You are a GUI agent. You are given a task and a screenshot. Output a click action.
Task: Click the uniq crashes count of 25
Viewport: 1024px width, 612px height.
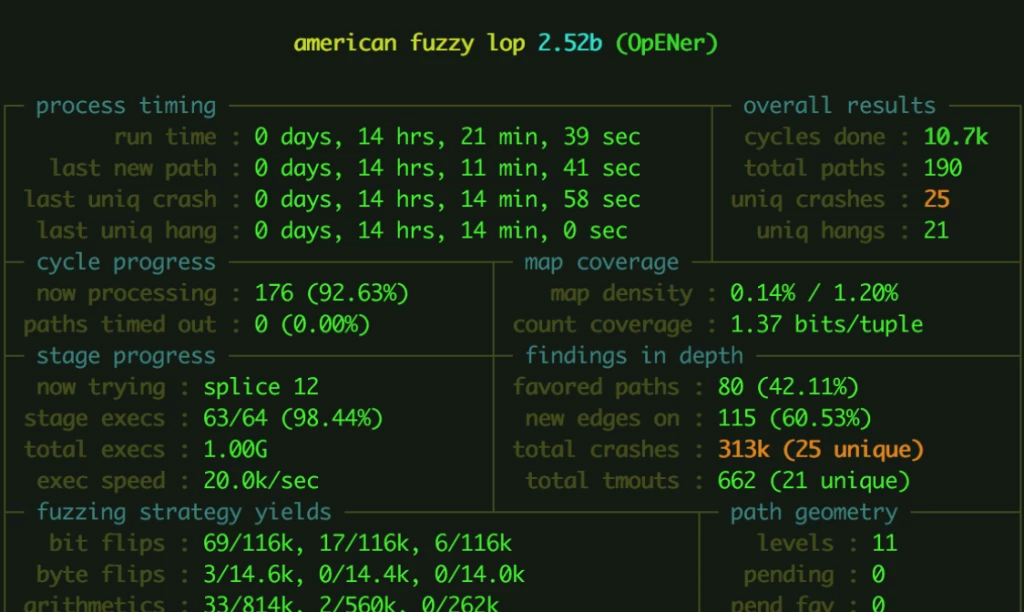point(937,199)
